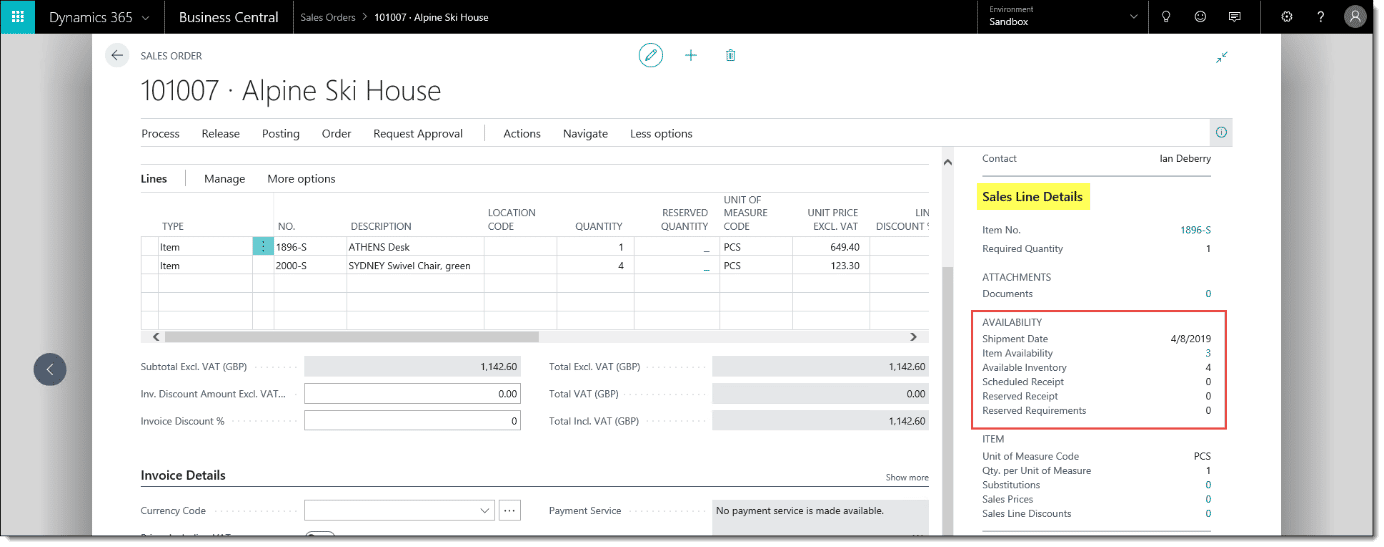The image size is (1384, 547).
Task: Click the Description column header
Action: click(381, 226)
